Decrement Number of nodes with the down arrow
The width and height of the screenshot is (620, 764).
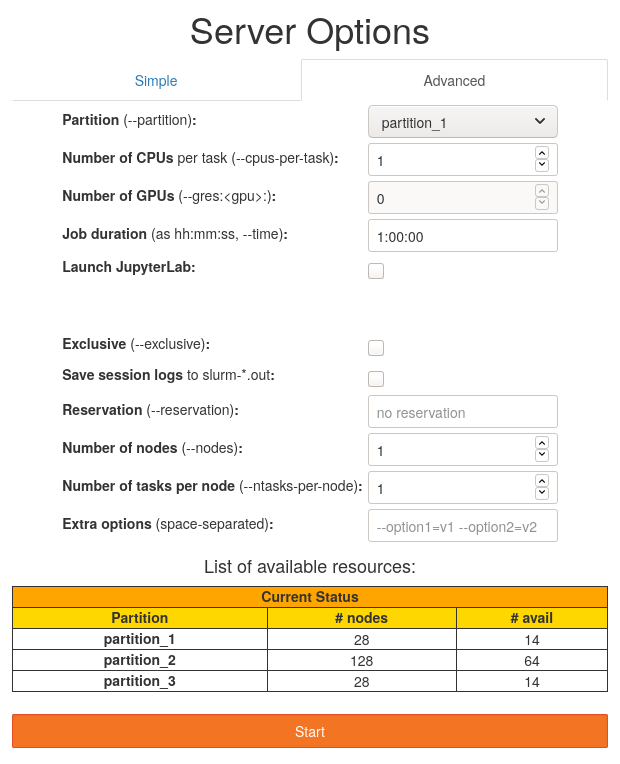tap(542, 455)
